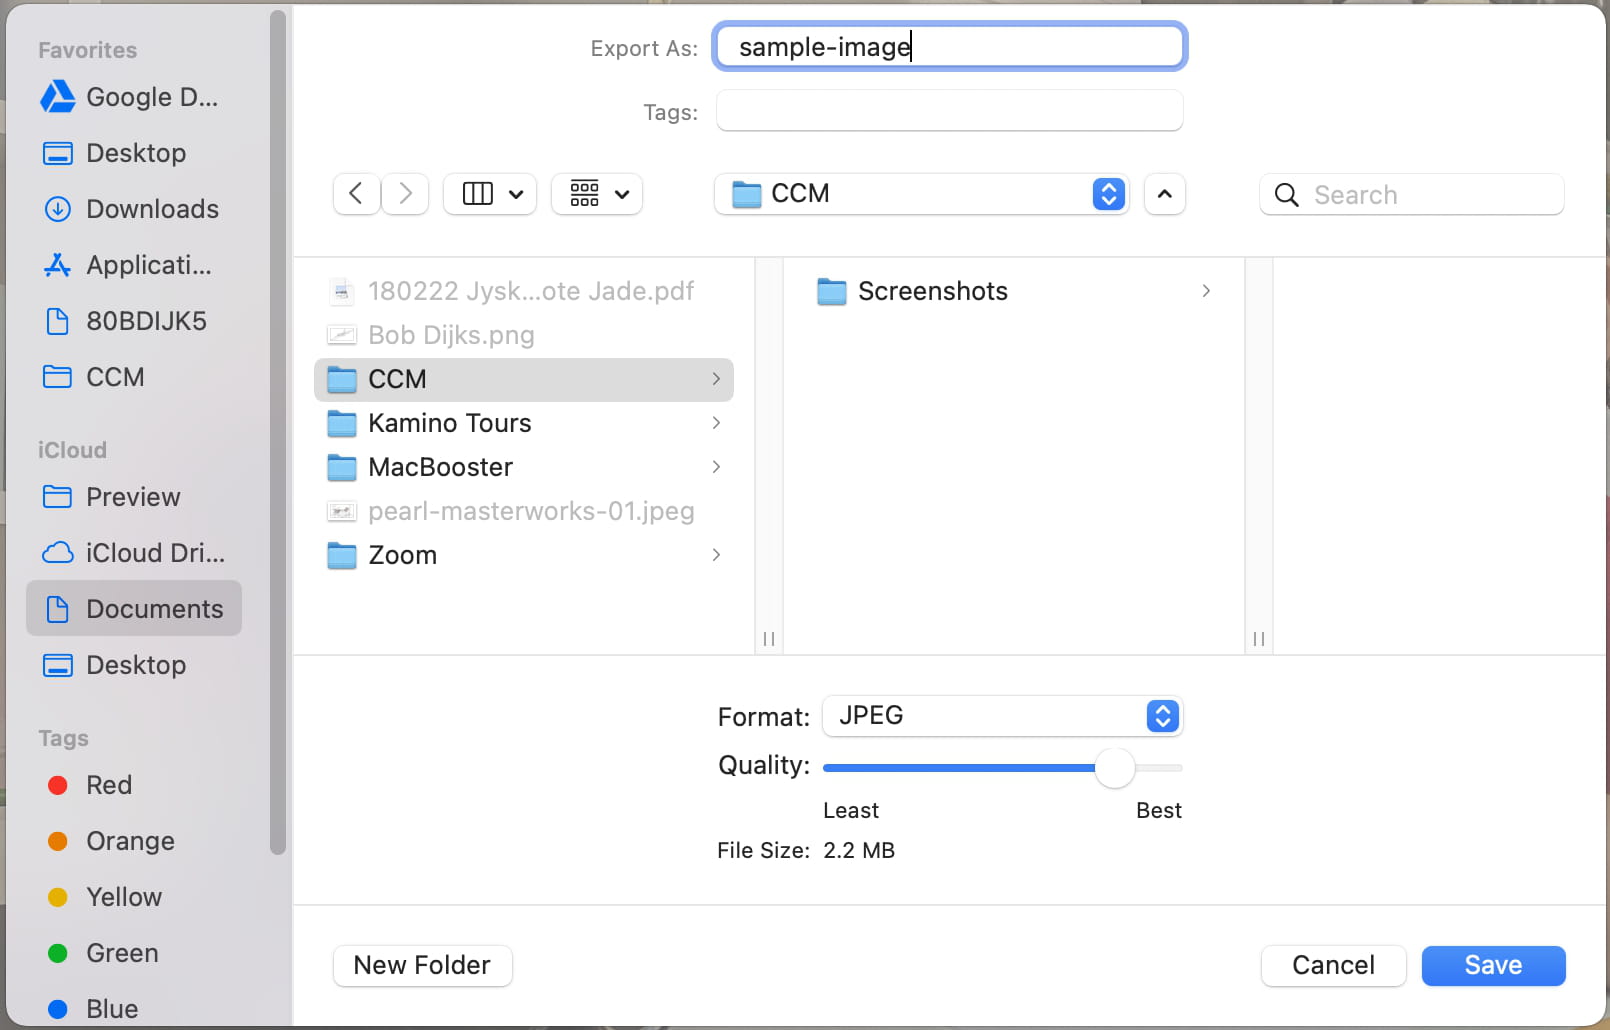
Task: Select the Zoom folder
Action: (x=402, y=555)
